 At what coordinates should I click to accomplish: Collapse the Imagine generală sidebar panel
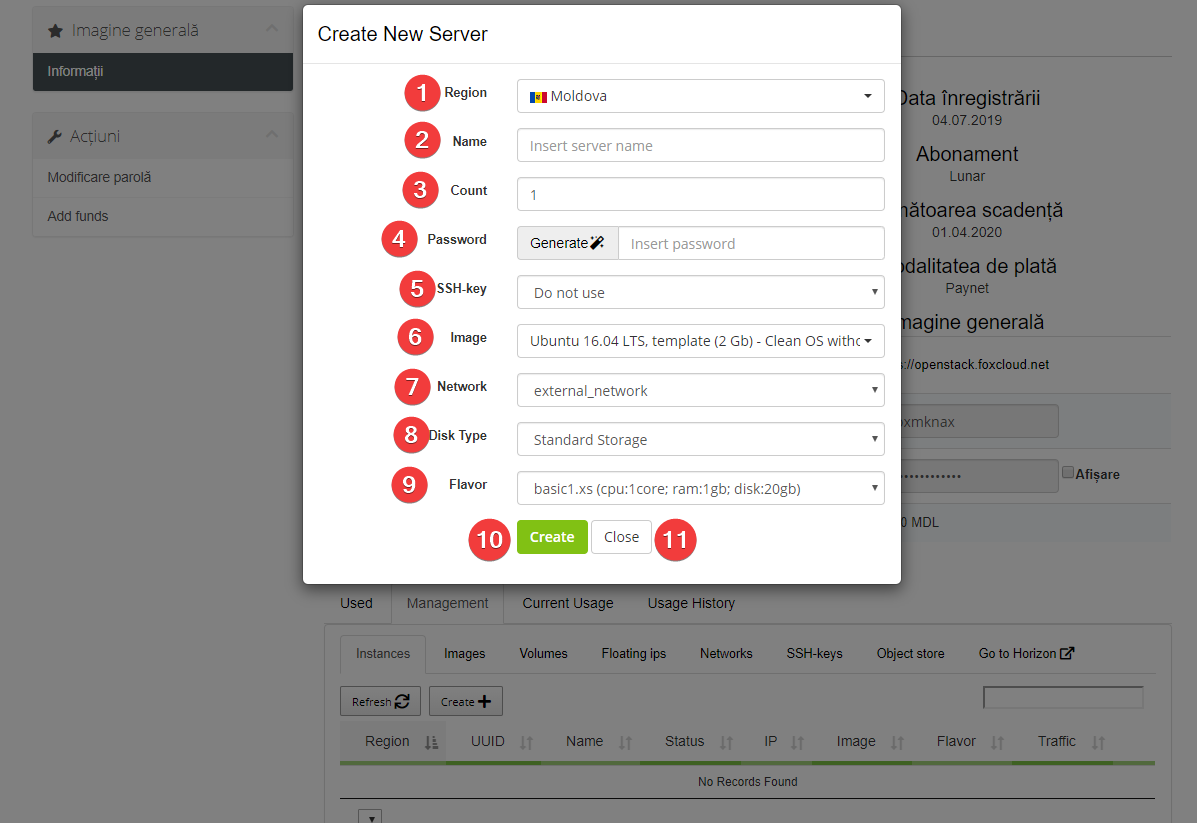271,30
